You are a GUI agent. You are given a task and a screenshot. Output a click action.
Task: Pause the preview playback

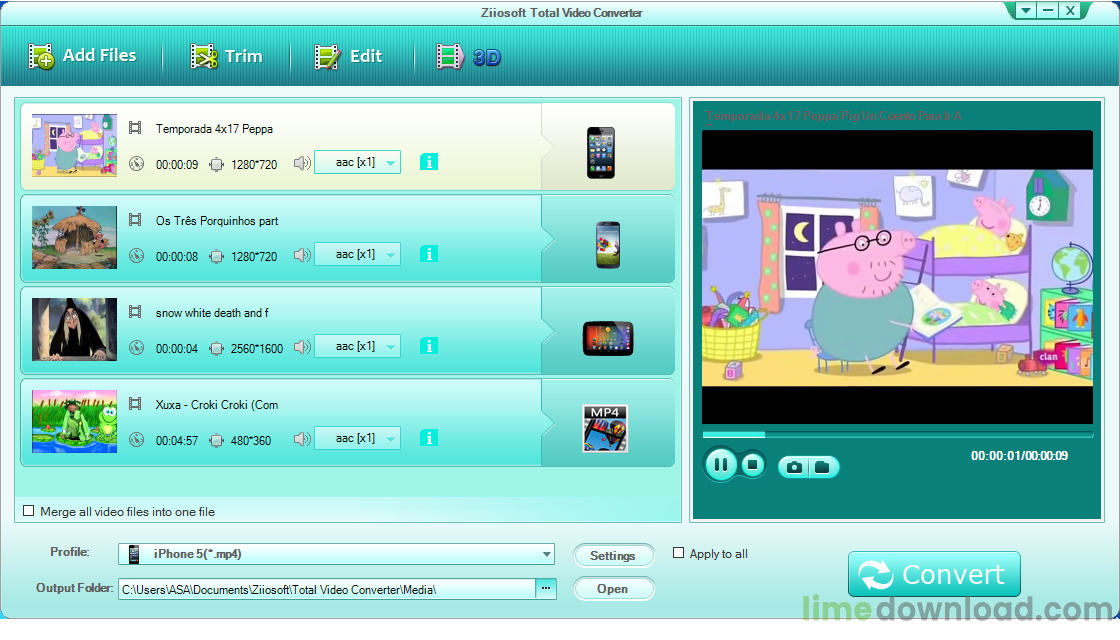[721, 465]
